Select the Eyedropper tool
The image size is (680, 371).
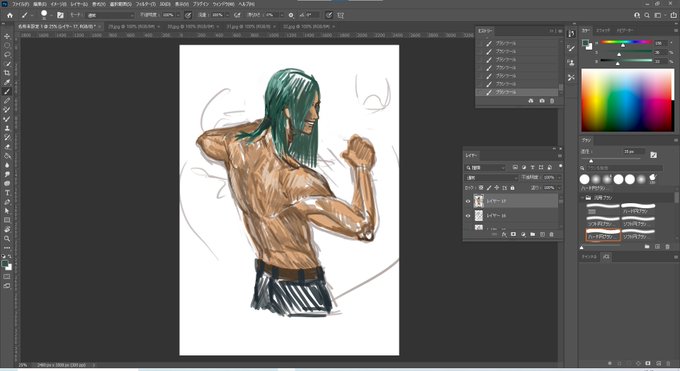tap(7, 82)
